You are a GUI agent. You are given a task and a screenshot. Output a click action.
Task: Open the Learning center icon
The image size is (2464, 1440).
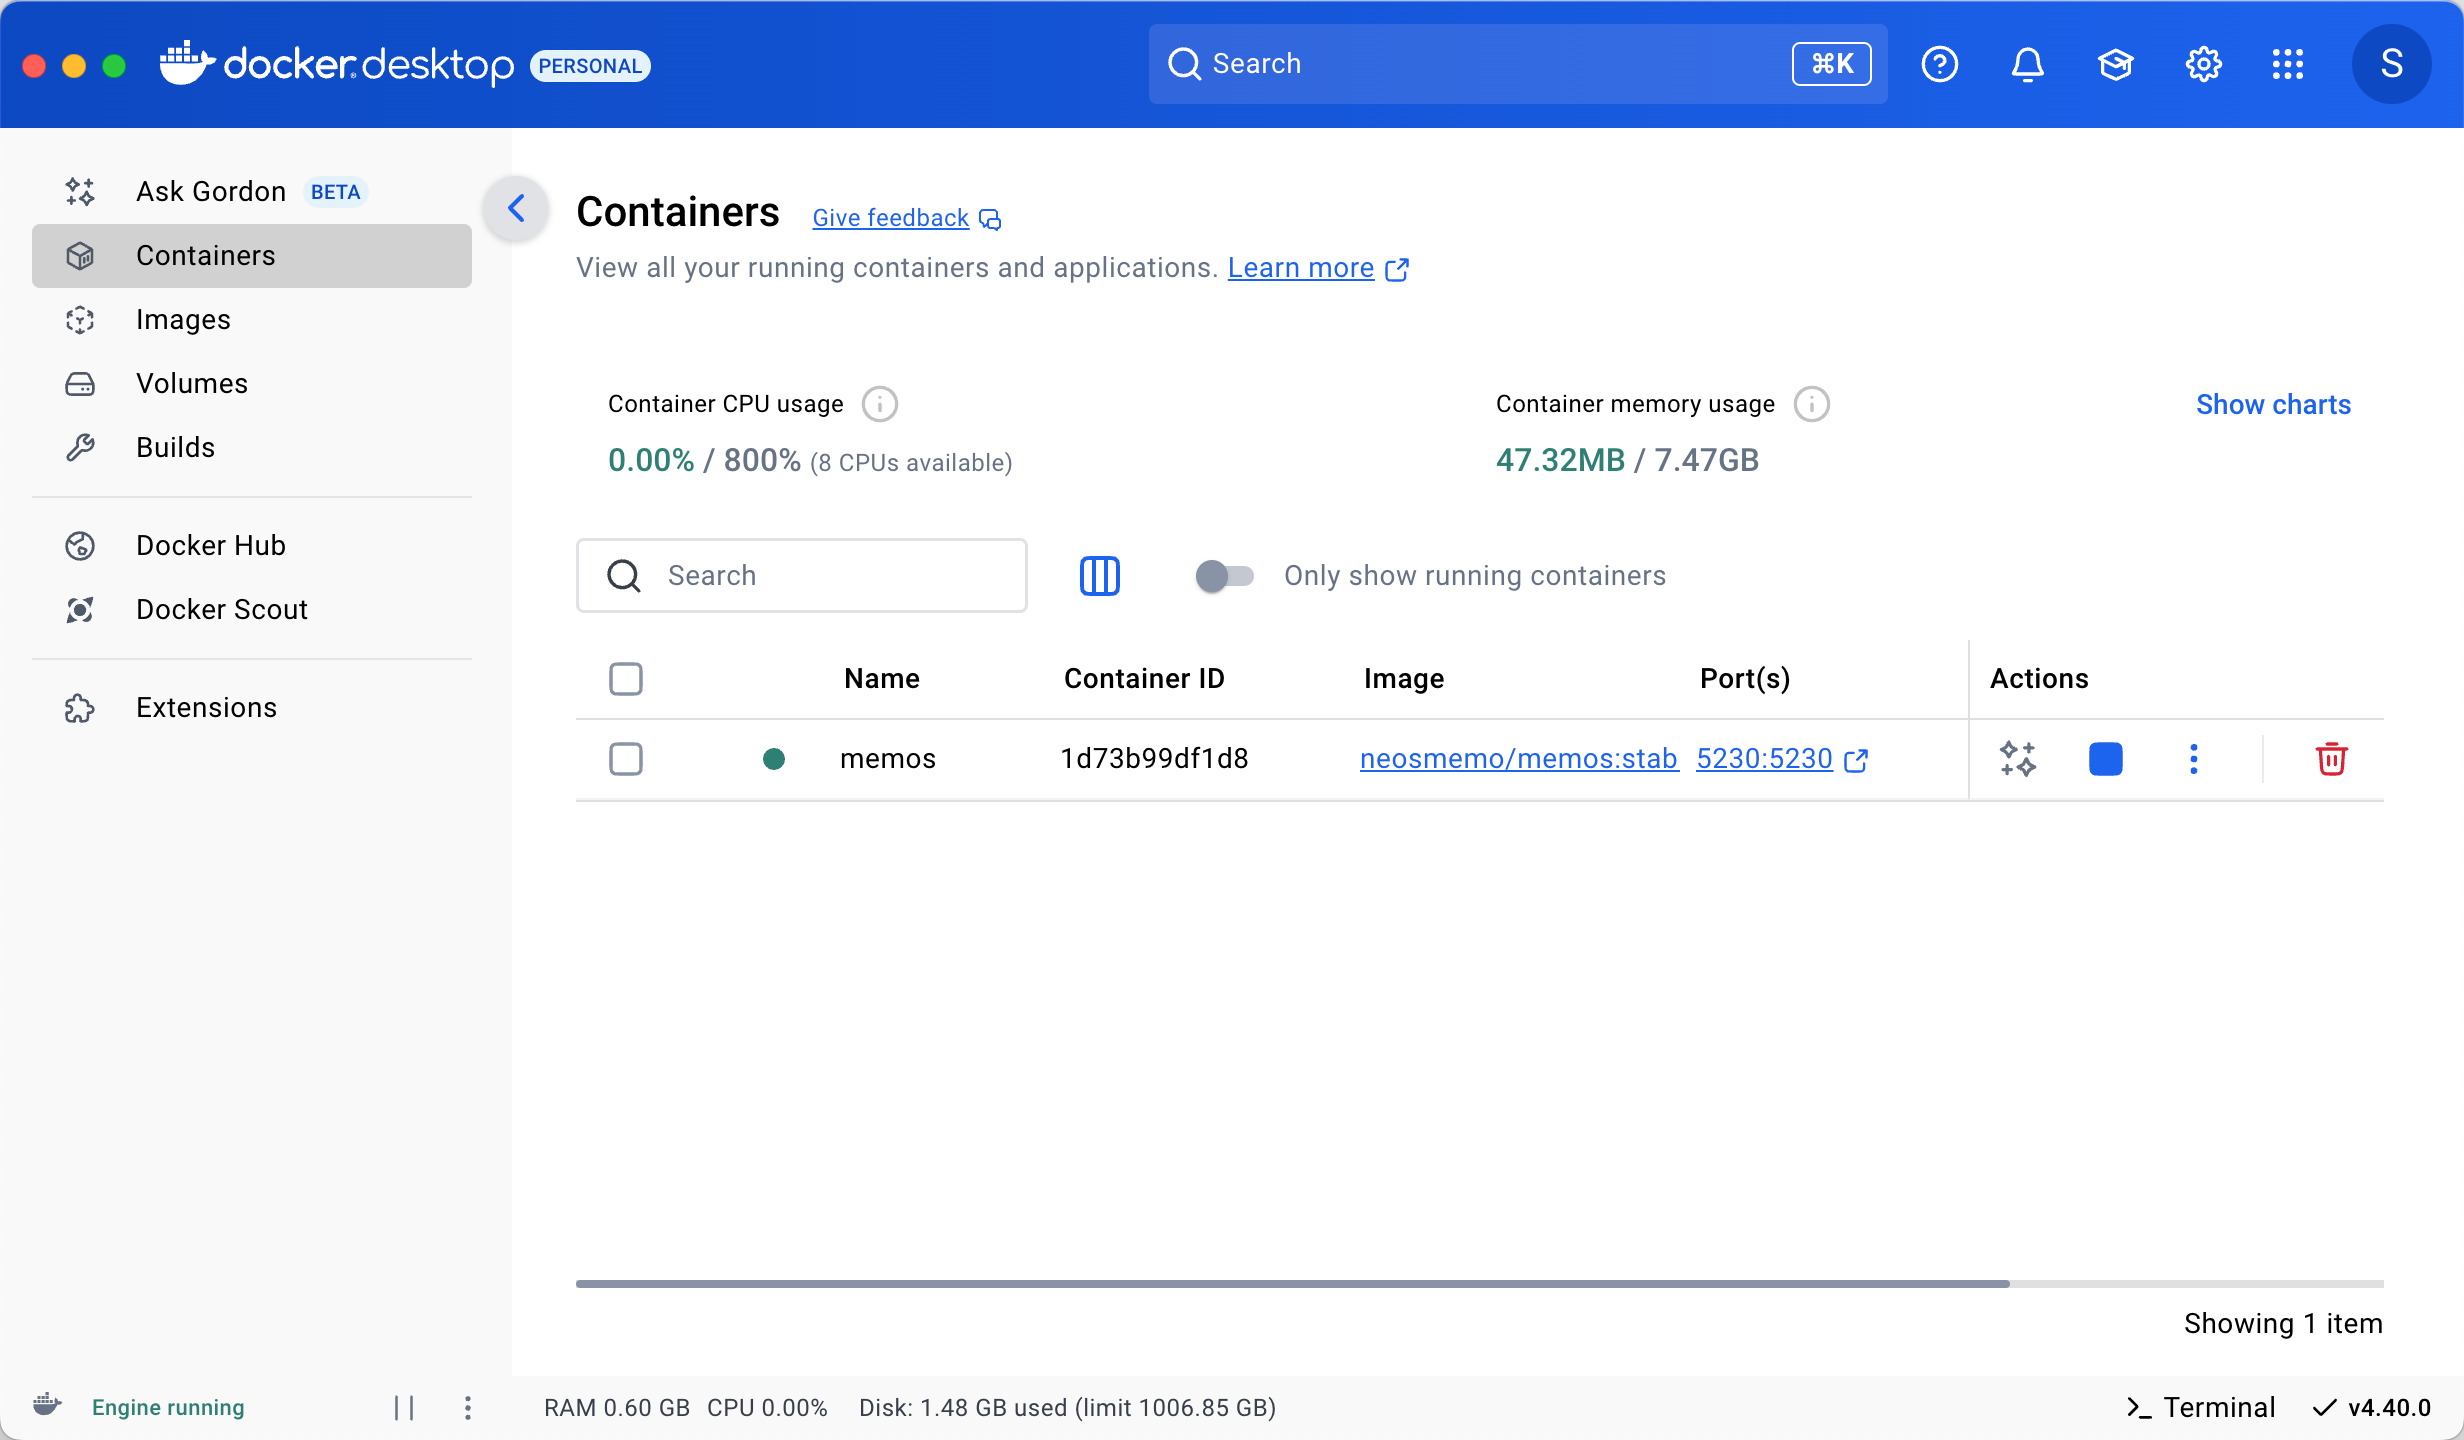pos(2115,64)
